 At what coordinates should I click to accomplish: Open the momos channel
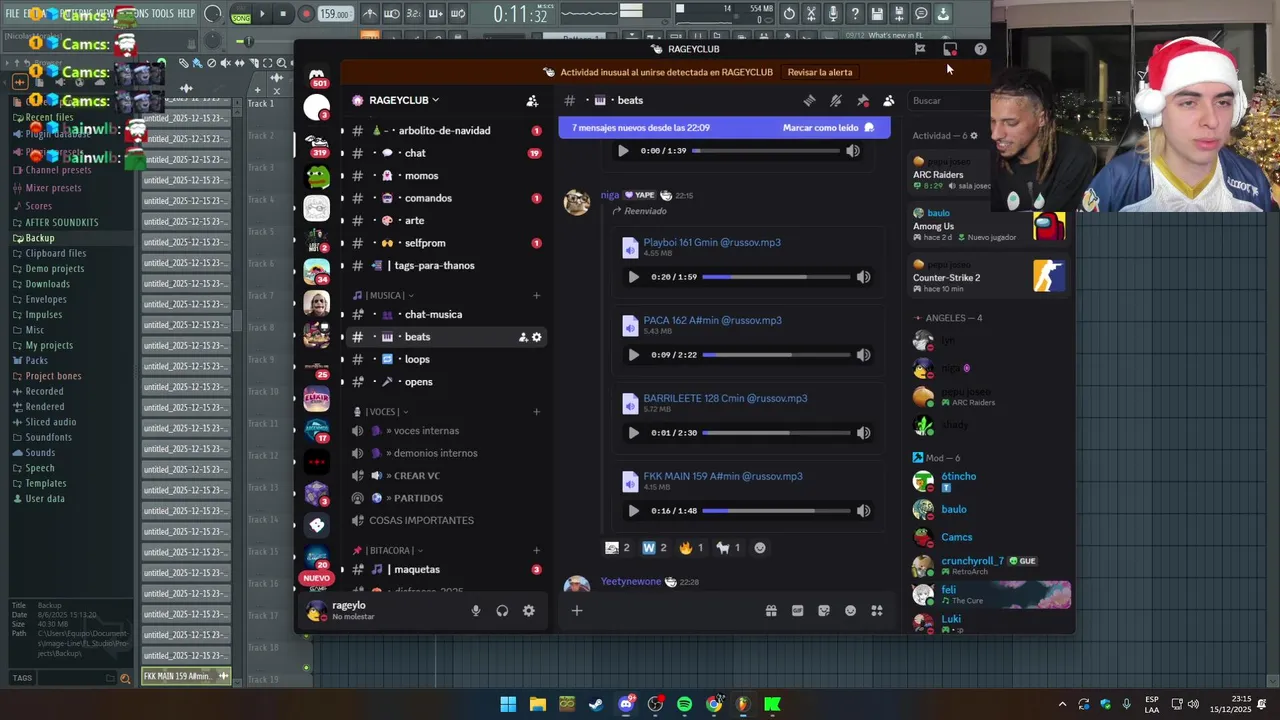click(444, 176)
